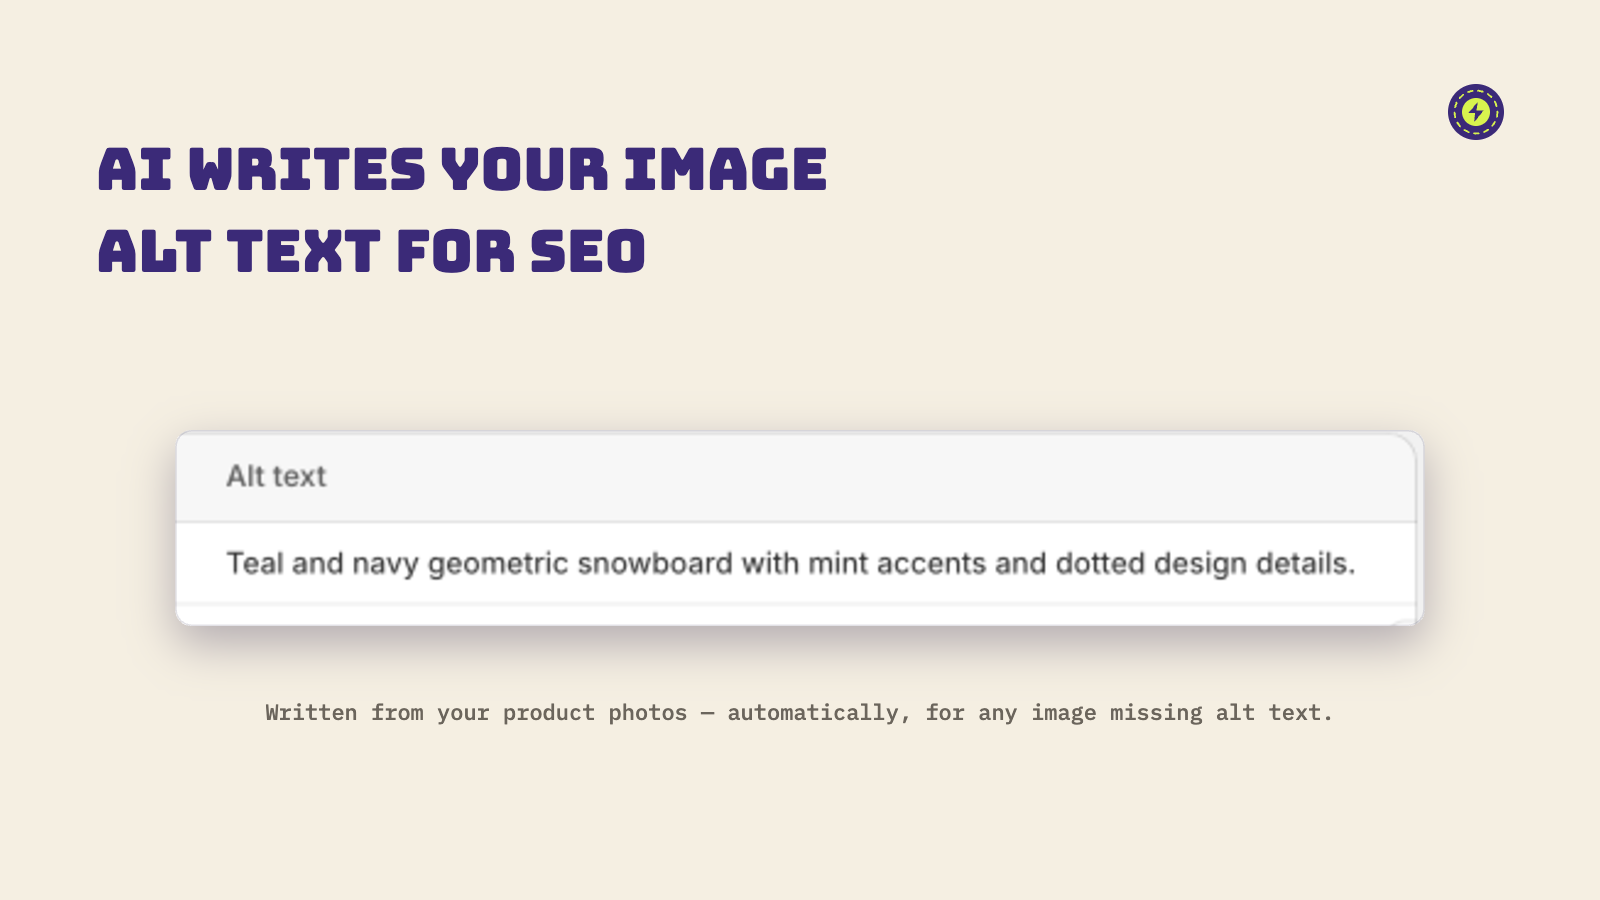1600x900 pixels.
Task: Click the word 'automatically,' in the caption
Action: [x=819, y=713]
